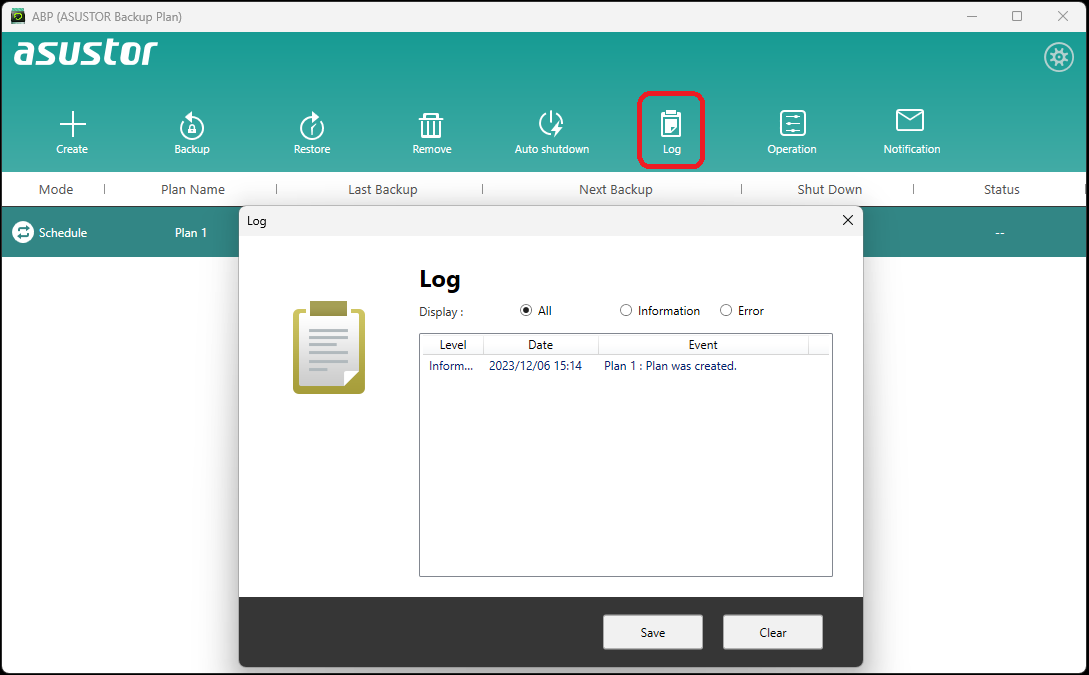
Task: Save the log file
Action: [x=653, y=632]
